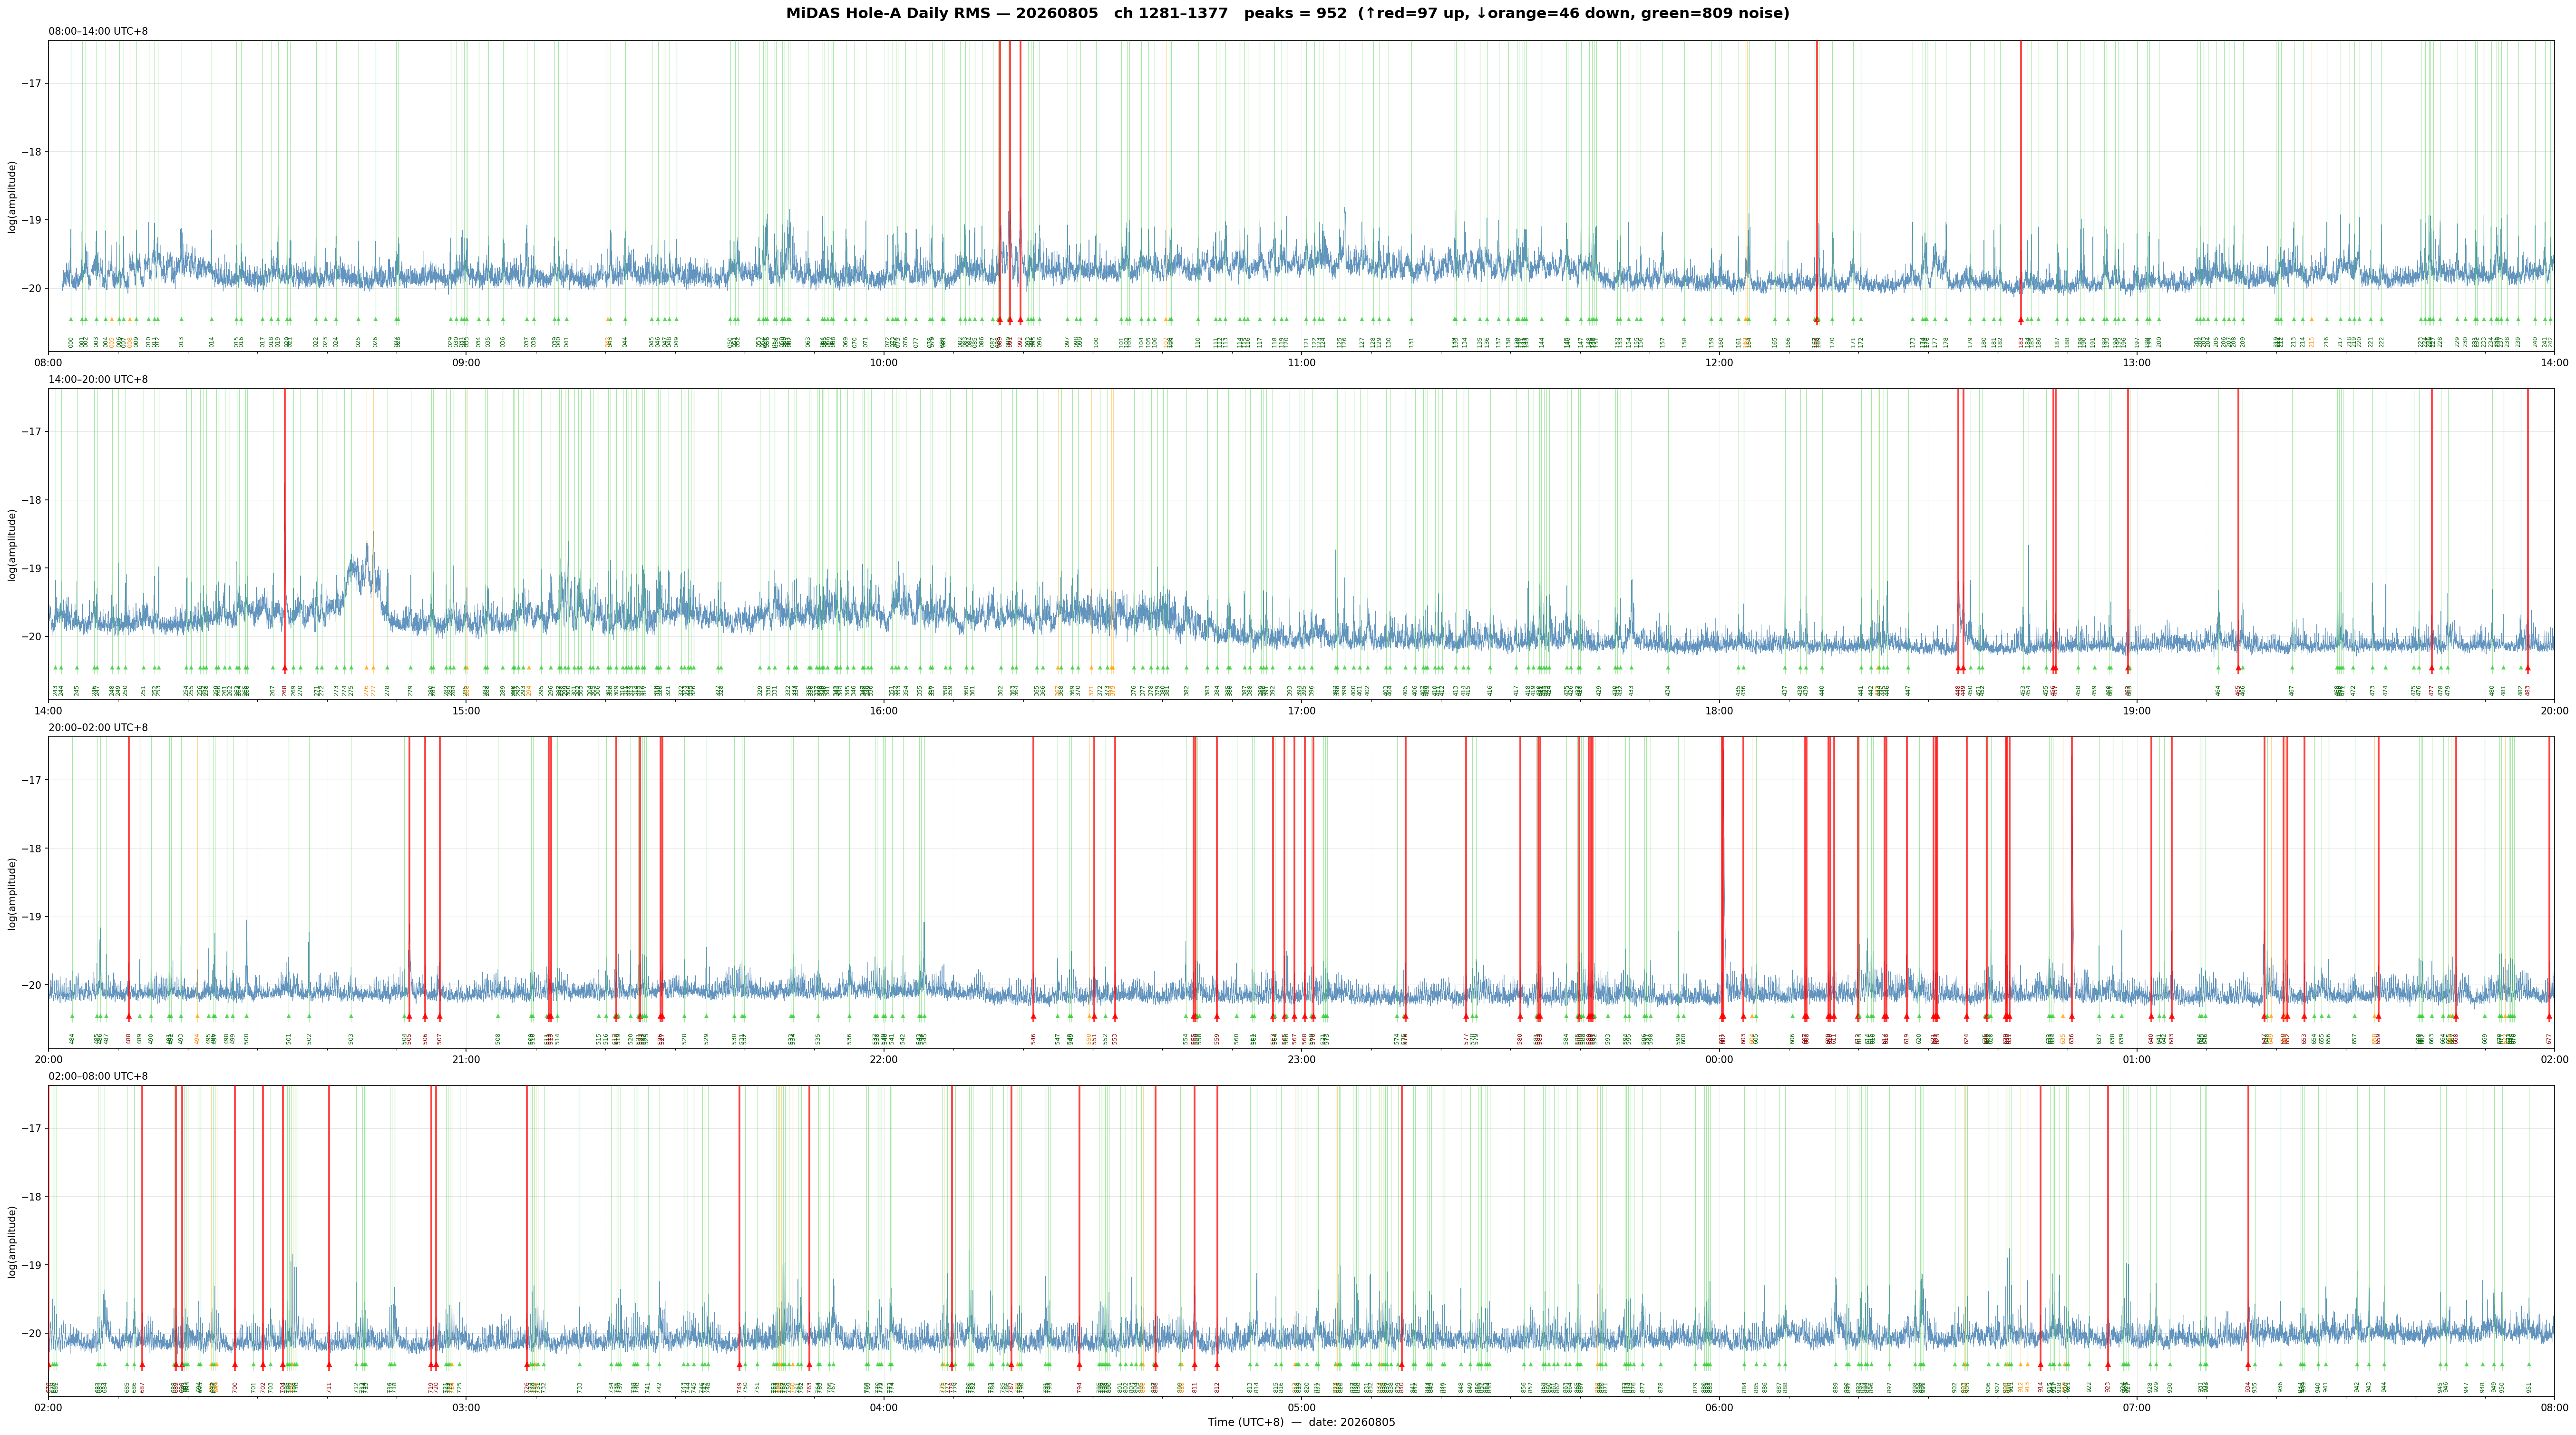Click the 03:00 time tick label
Viewport: 2576px width, 1435px height.
(466, 1407)
